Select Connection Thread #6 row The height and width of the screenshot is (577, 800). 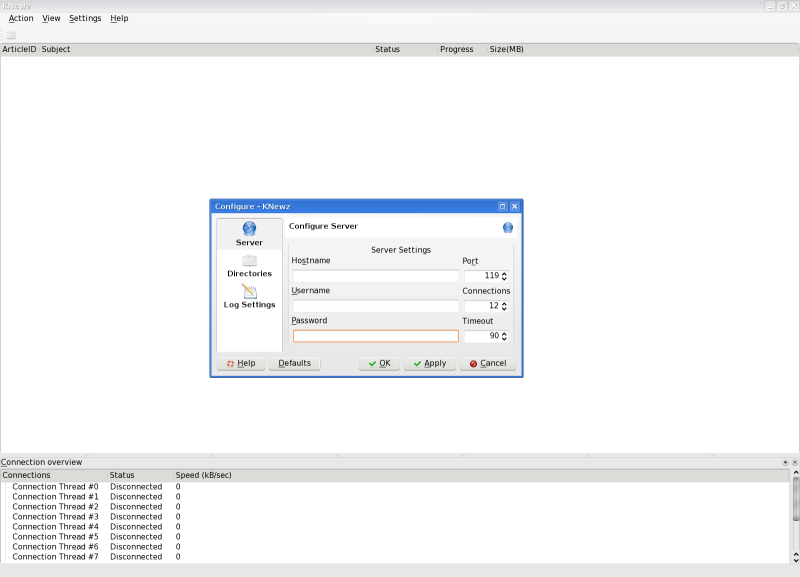[x=55, y=547]
